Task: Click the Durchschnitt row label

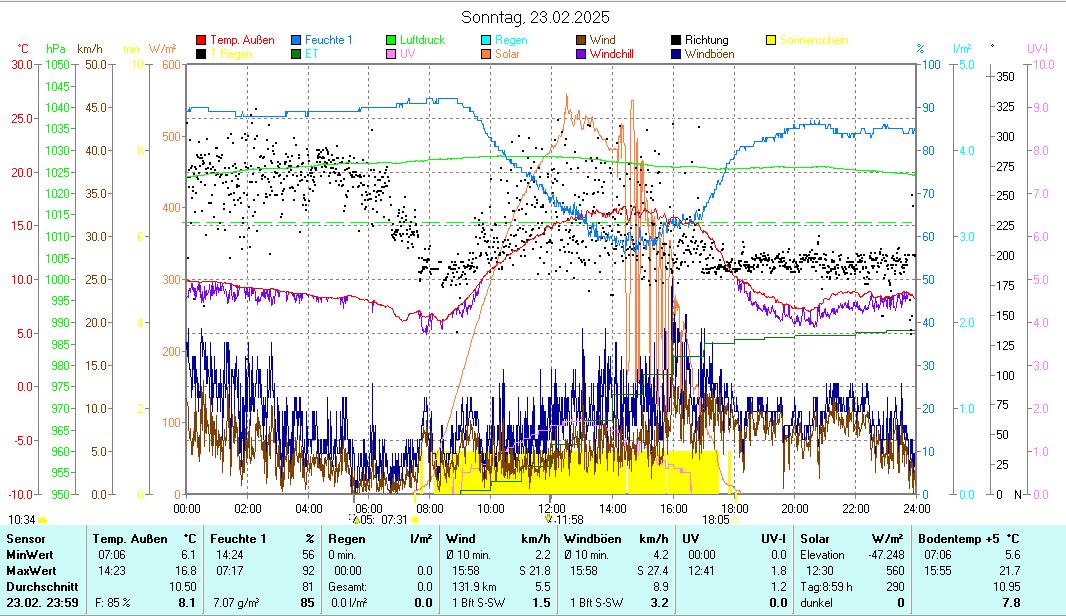Action: (x=39, y=586)
